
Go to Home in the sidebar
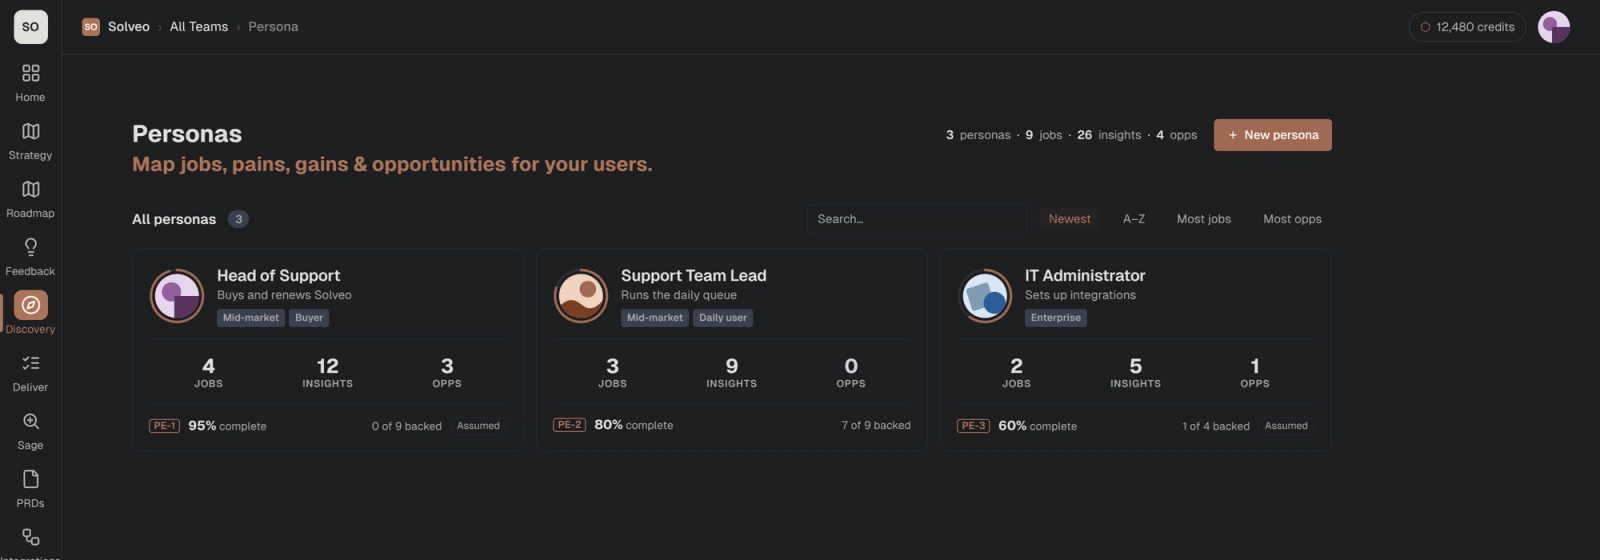pos(30,83)
